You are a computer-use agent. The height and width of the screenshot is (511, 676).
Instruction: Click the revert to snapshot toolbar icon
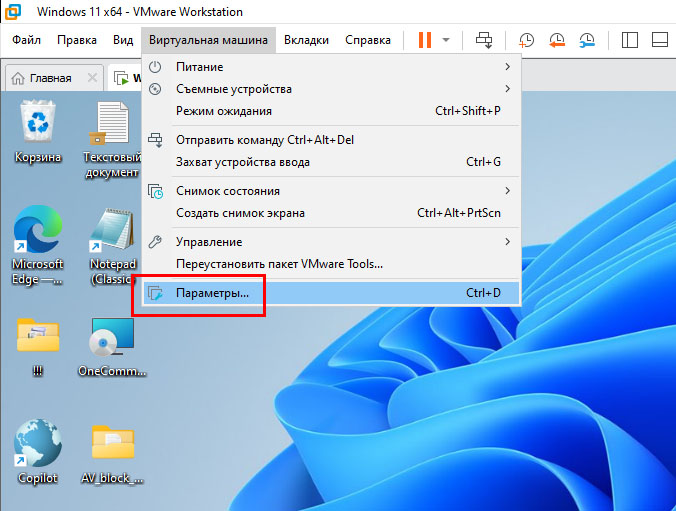pyautogui.click(x=557, y=40)
